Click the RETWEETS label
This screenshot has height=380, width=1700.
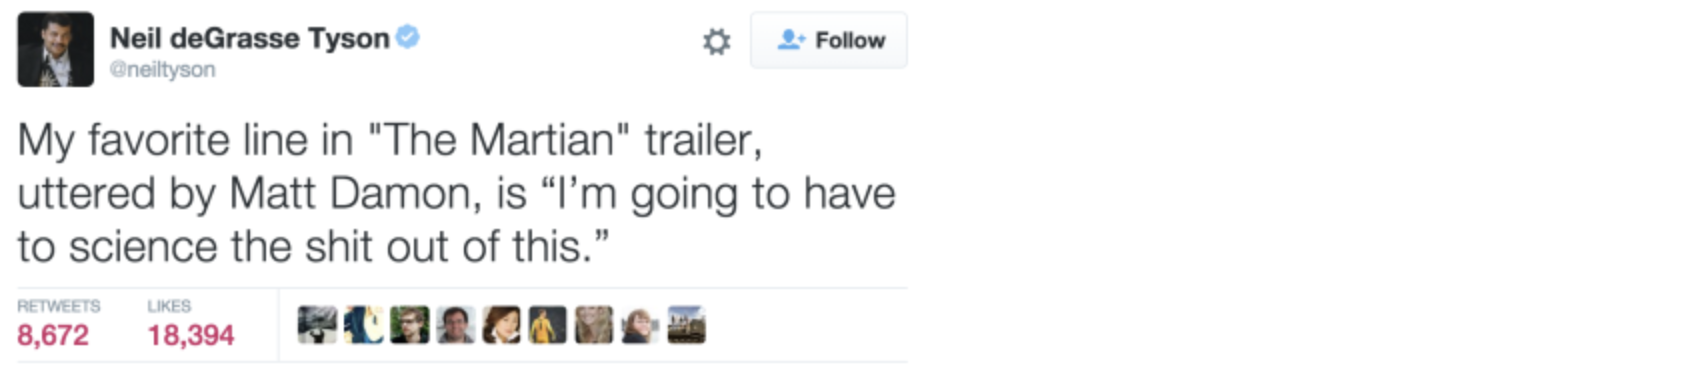pos(59,306)
